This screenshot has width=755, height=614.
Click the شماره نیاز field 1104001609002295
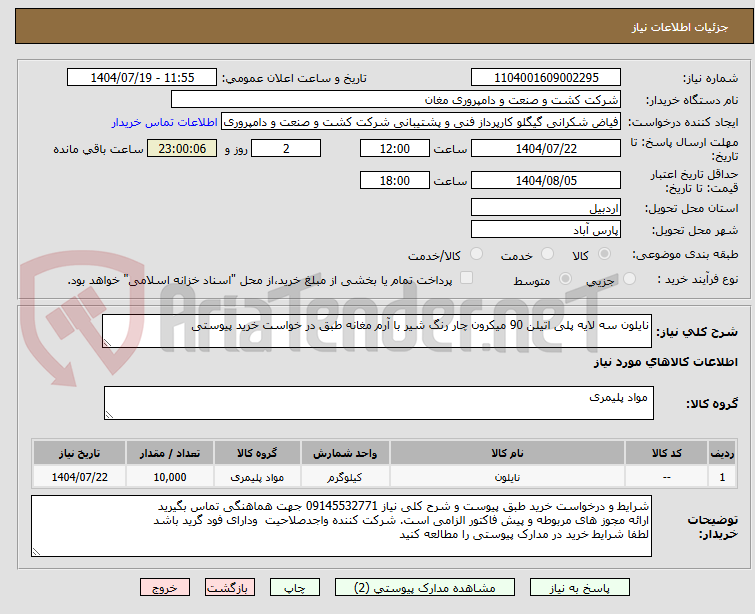coord(546,78)
